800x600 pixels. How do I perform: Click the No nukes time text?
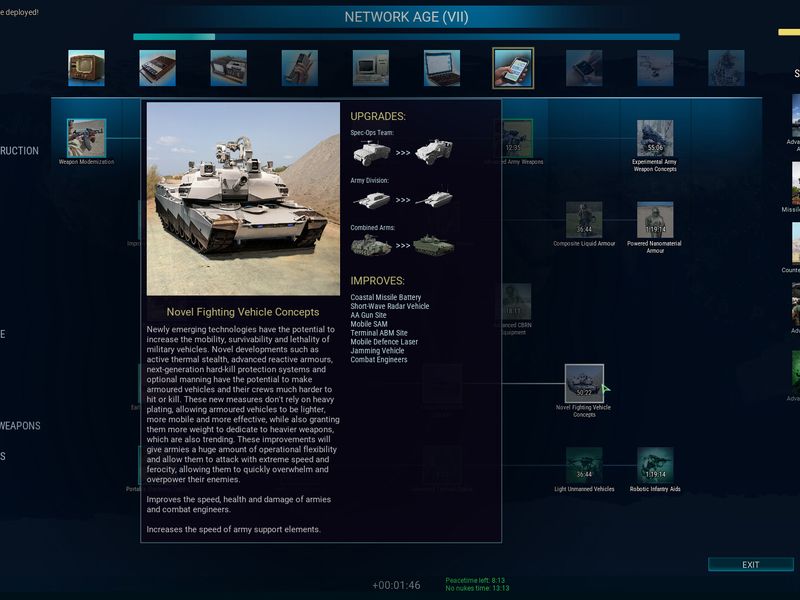[477, 588]
